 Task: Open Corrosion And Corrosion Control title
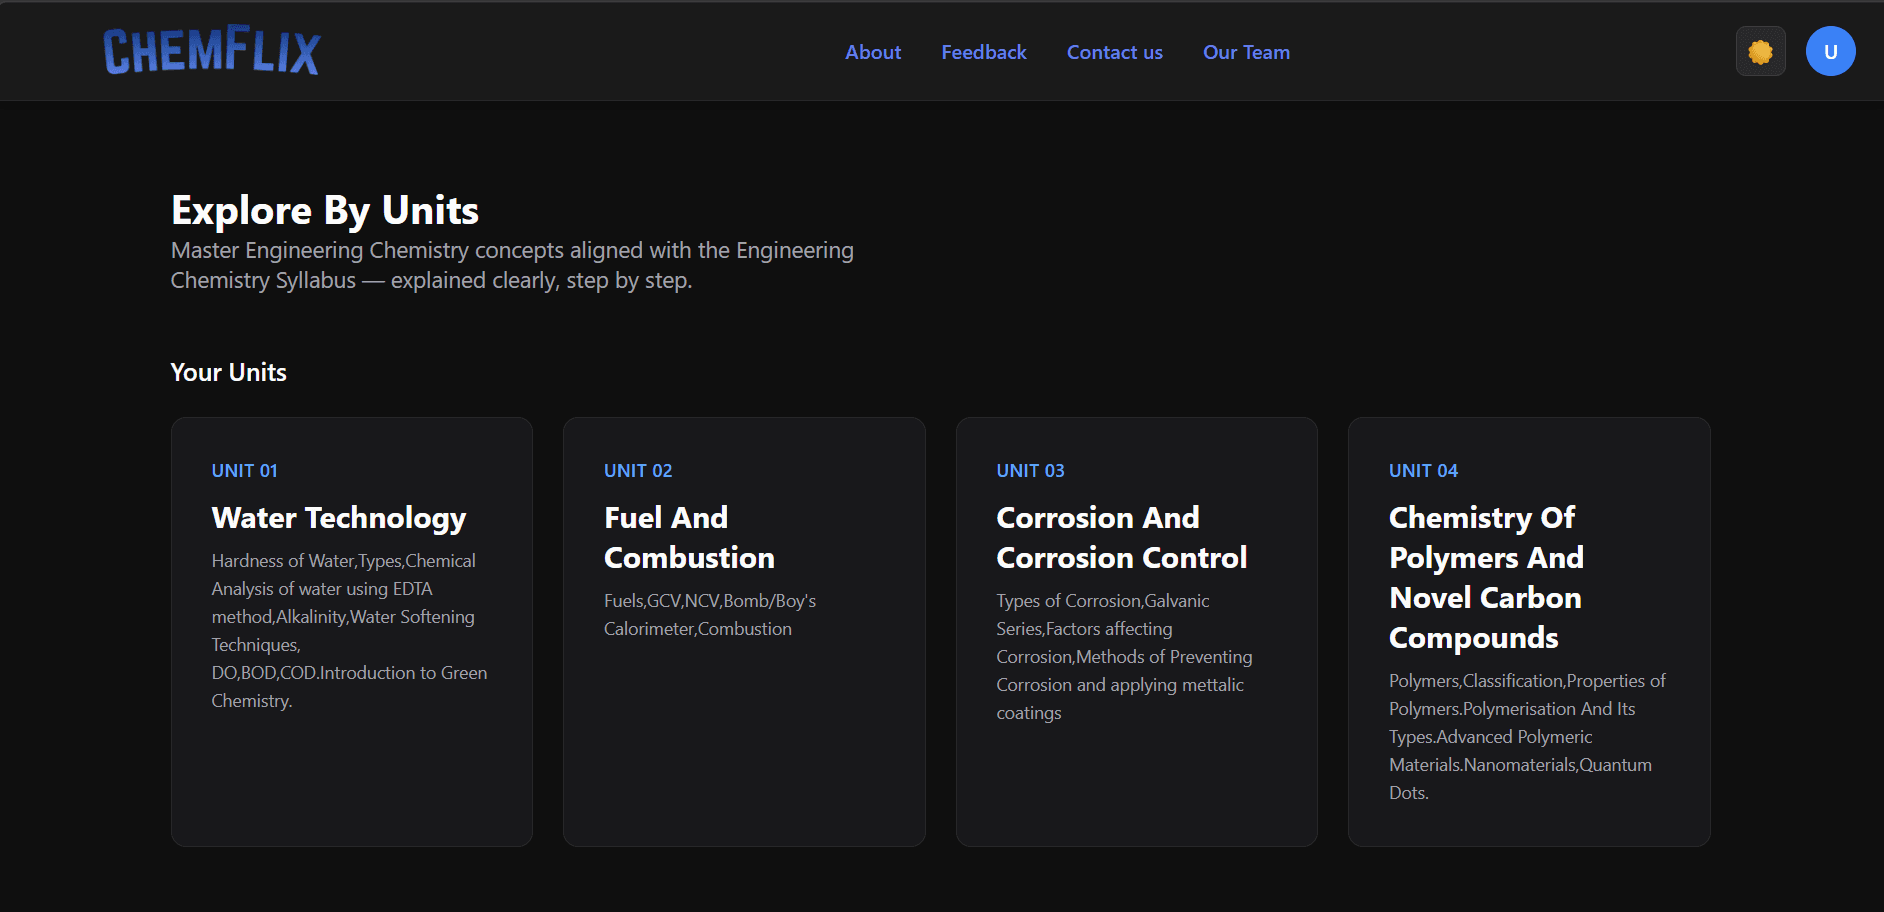click(x=1121, y=538)
